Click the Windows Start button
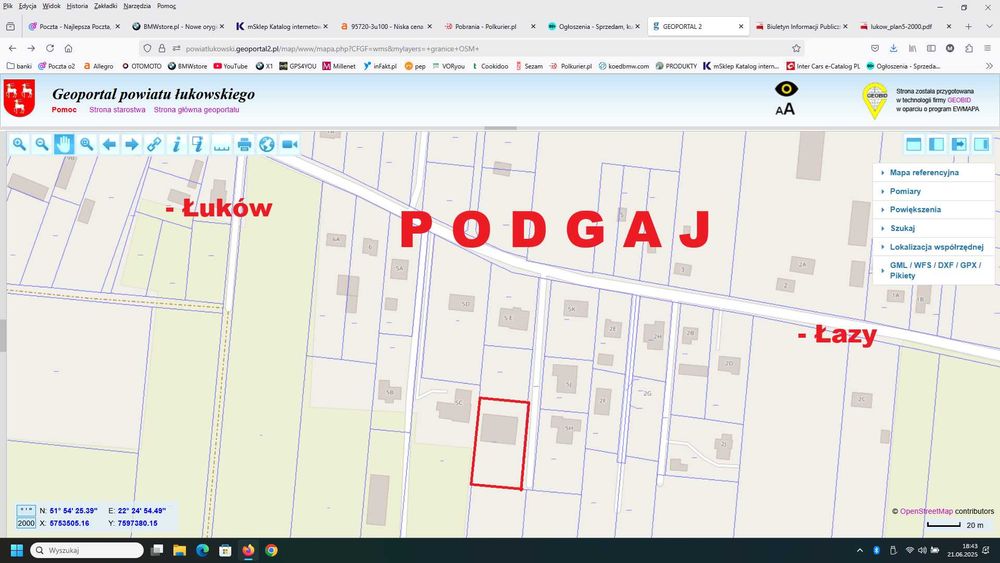Screen dimensions: 1000x563 click(17, 550)
